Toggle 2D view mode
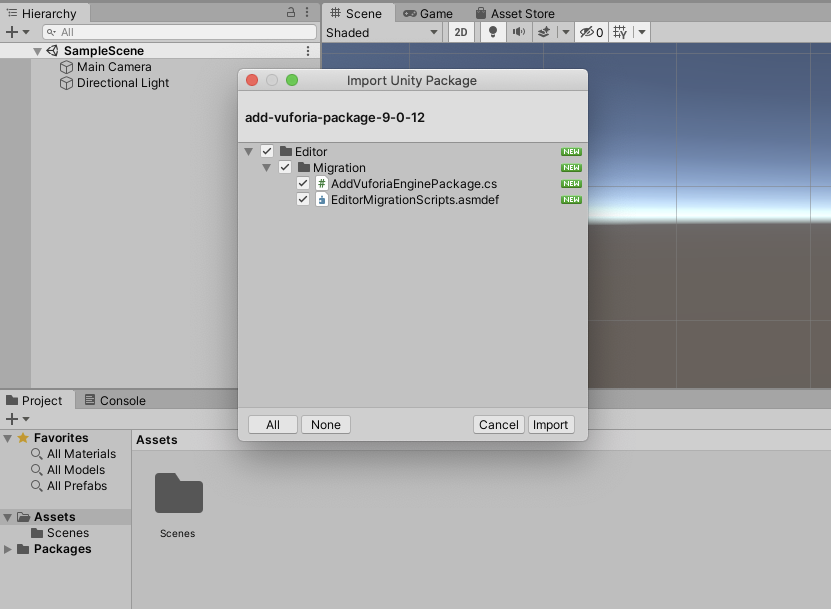Screen dimensions: 831x609 point(461,32)
